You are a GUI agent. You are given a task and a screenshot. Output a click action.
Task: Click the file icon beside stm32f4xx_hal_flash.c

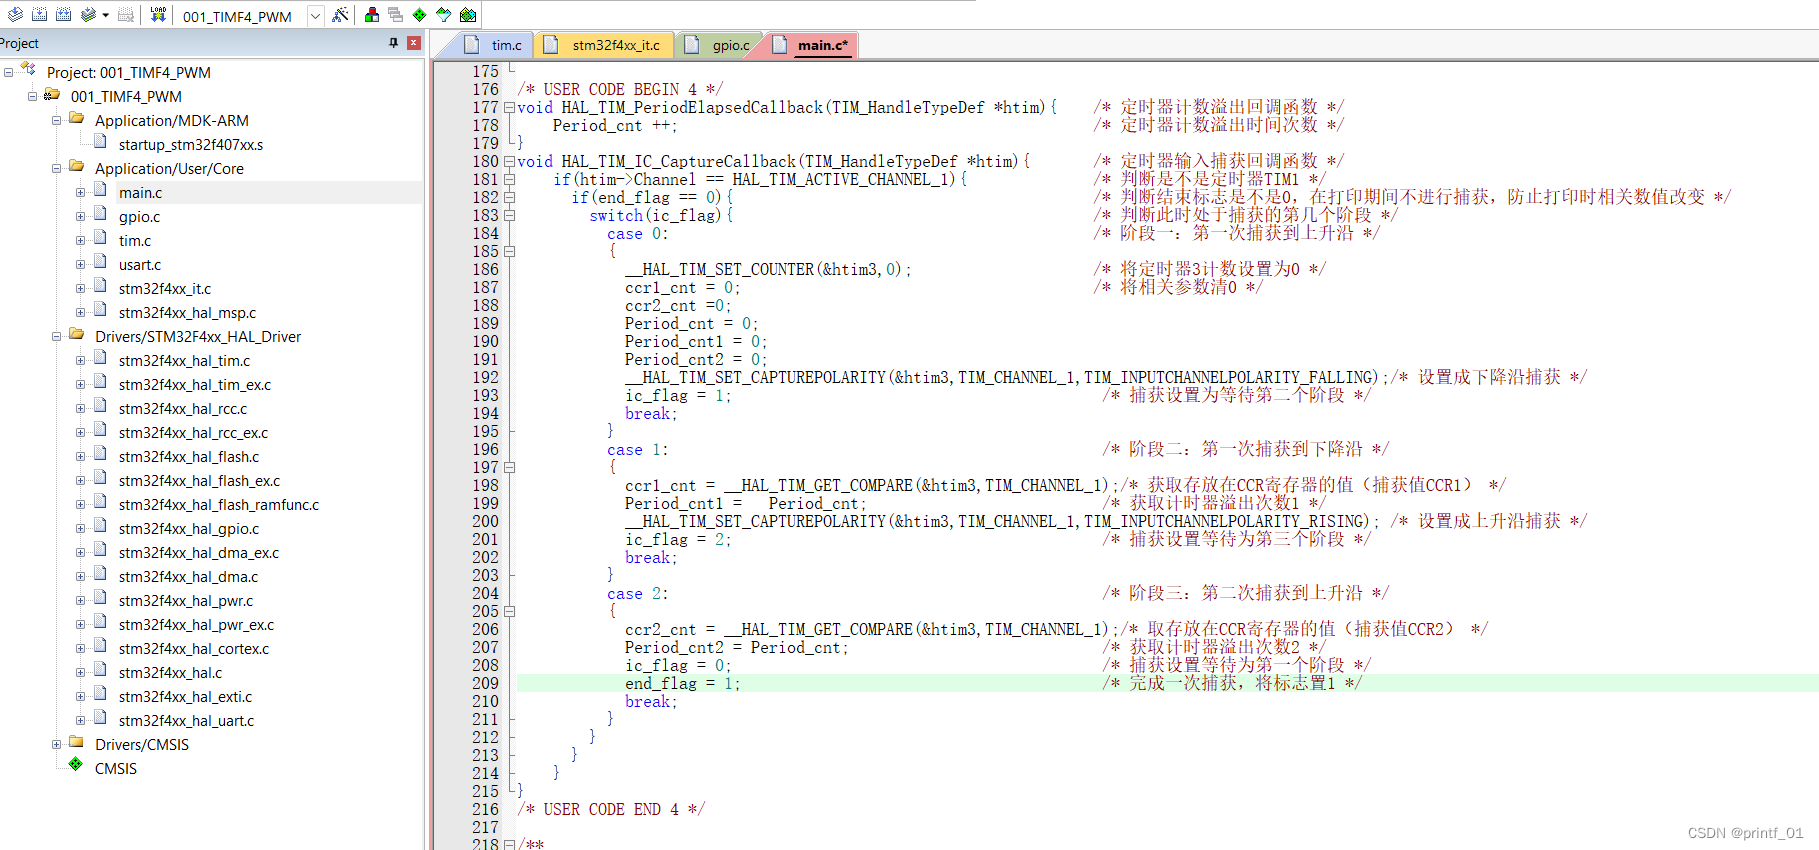[x=100, y=455]
